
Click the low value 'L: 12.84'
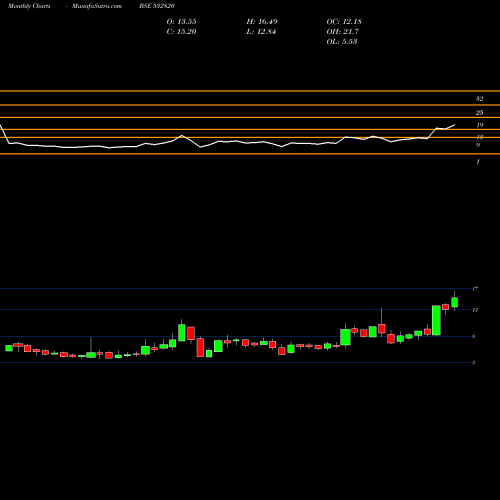pyautogui.click(x=261, y=32)
